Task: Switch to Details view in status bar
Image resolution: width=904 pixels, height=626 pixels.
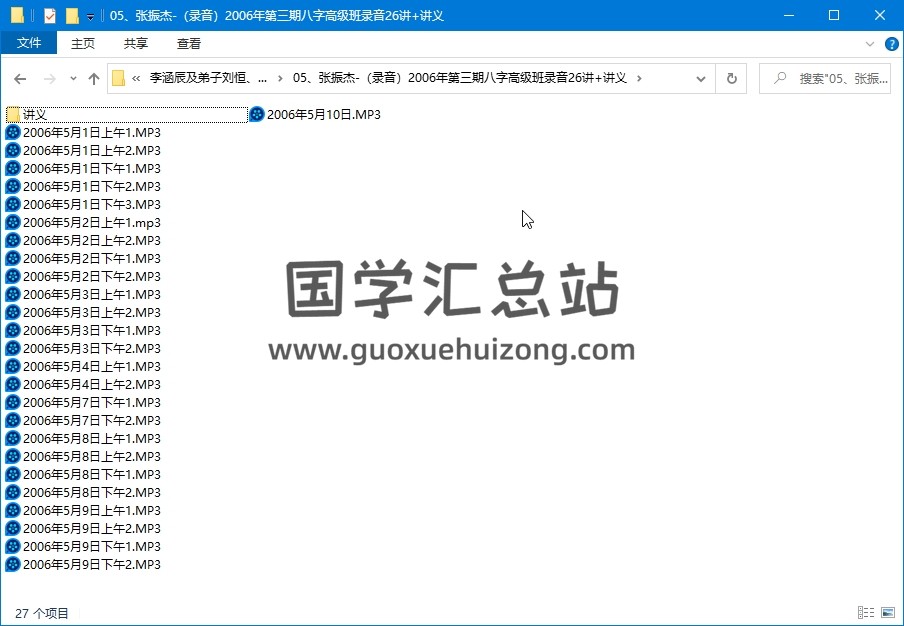Action: pyautogui.click(x=865, y=612)
